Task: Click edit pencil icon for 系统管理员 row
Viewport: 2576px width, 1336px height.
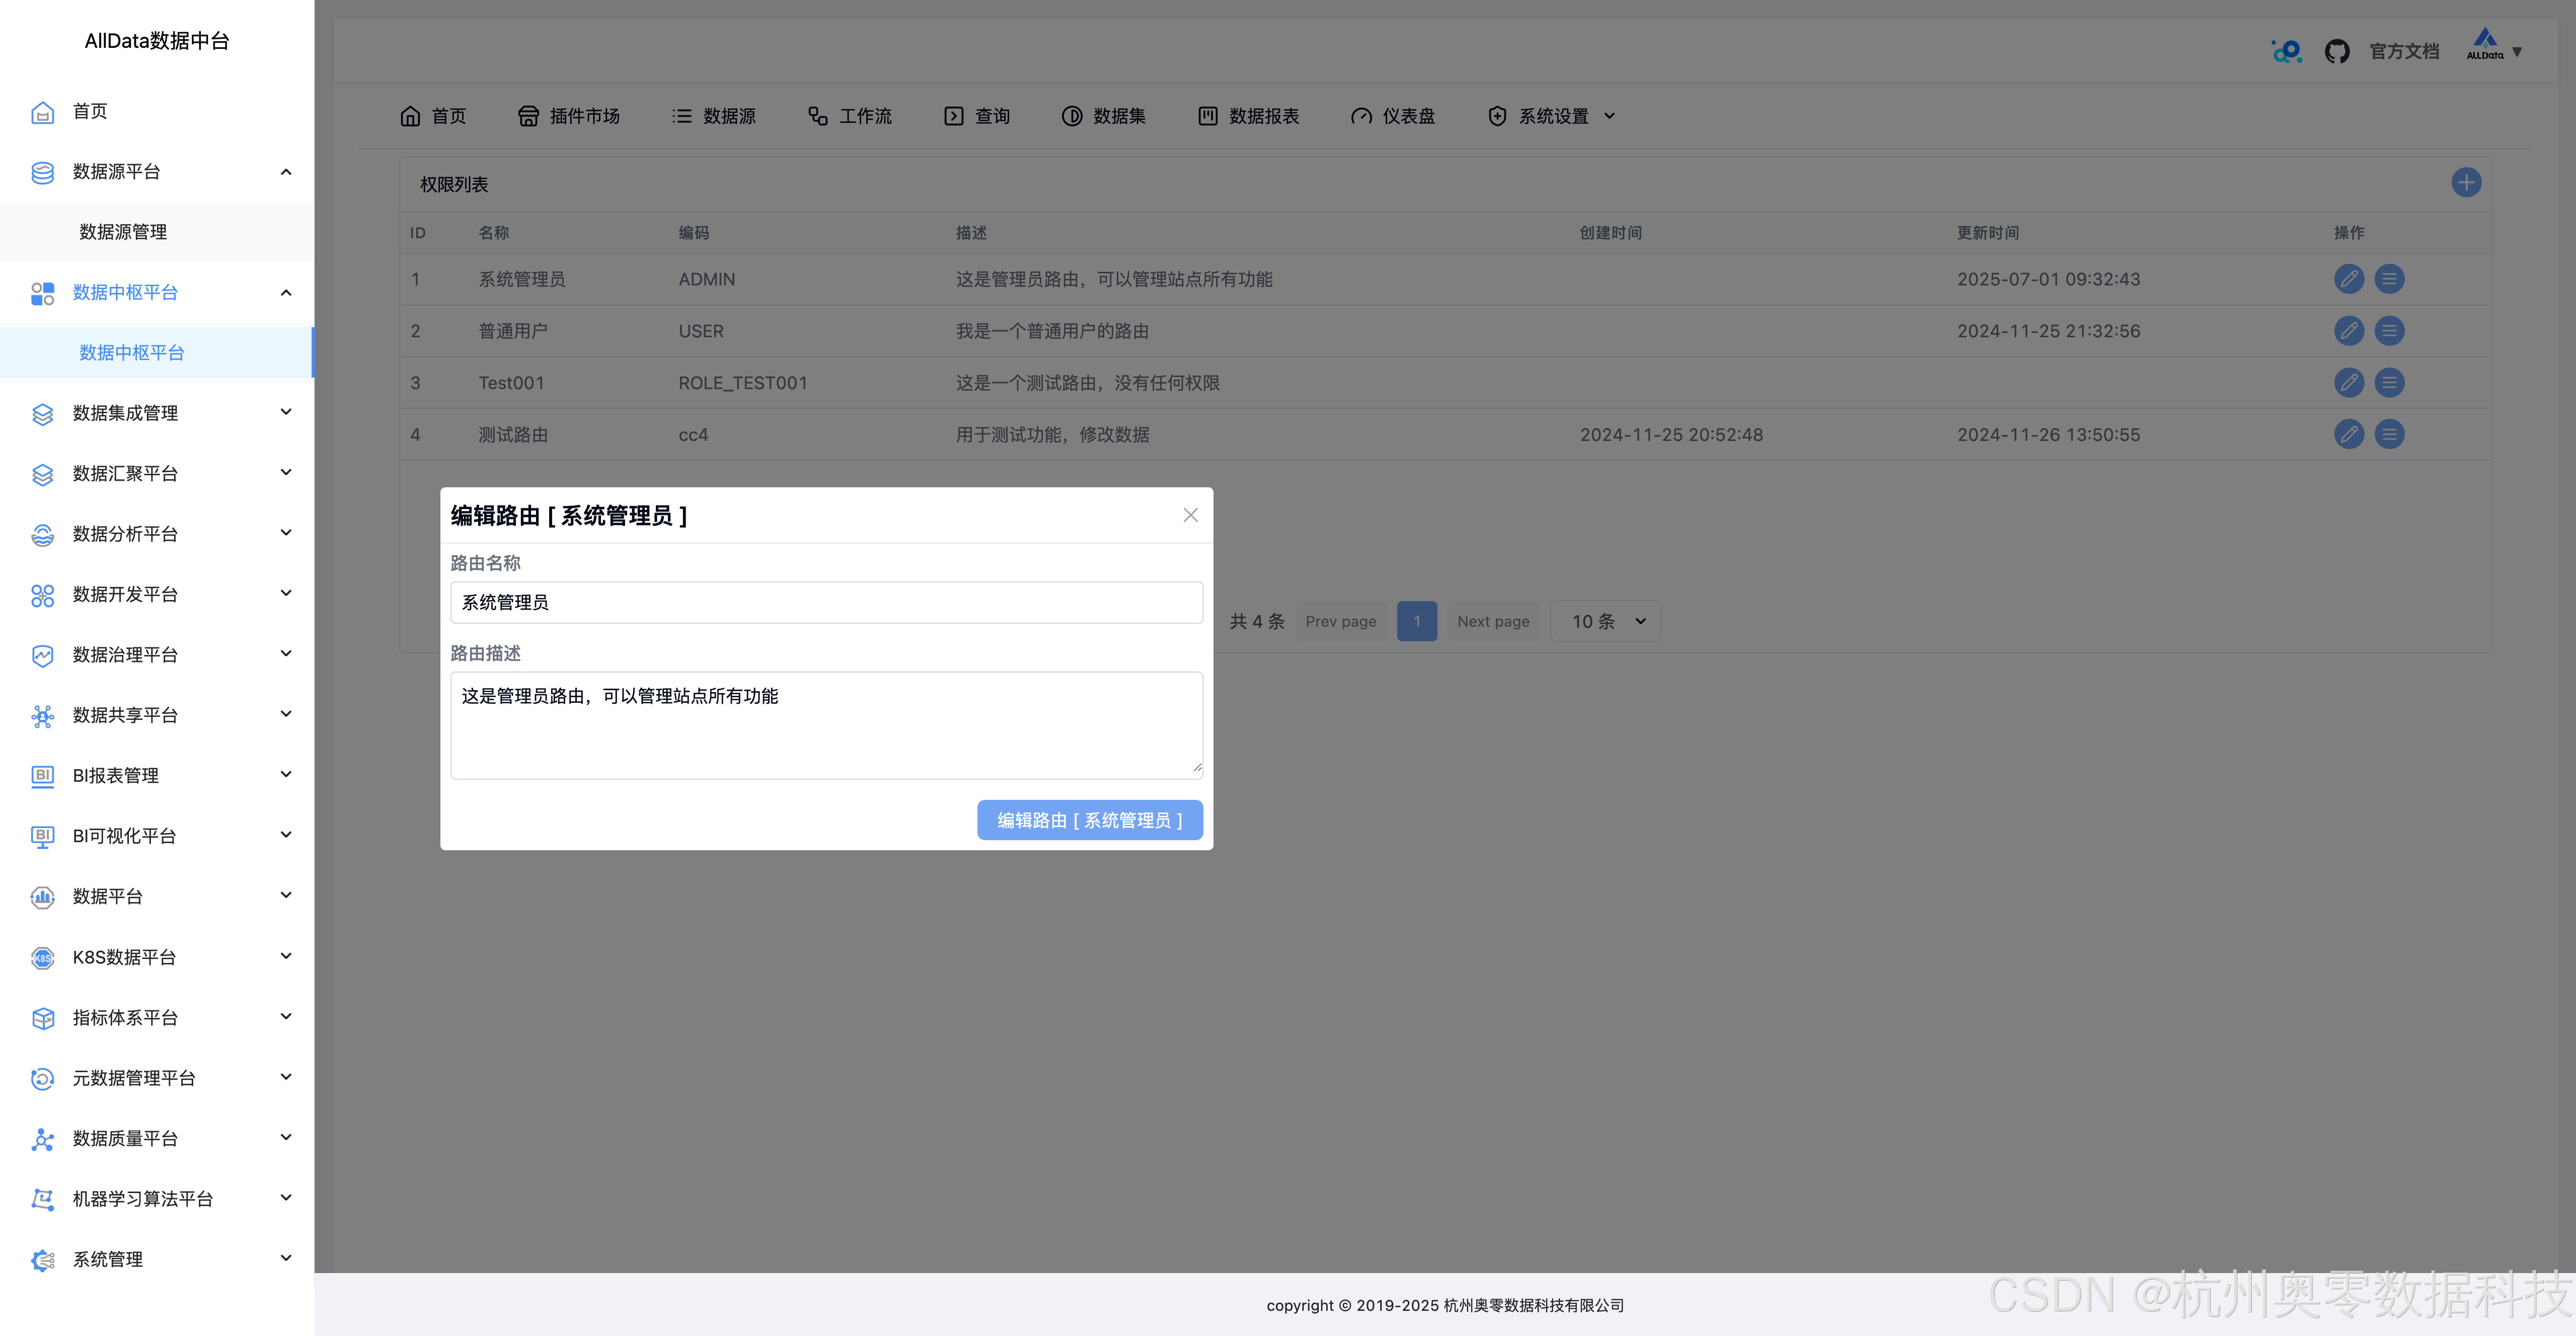Action: [x=2349, y=279]
